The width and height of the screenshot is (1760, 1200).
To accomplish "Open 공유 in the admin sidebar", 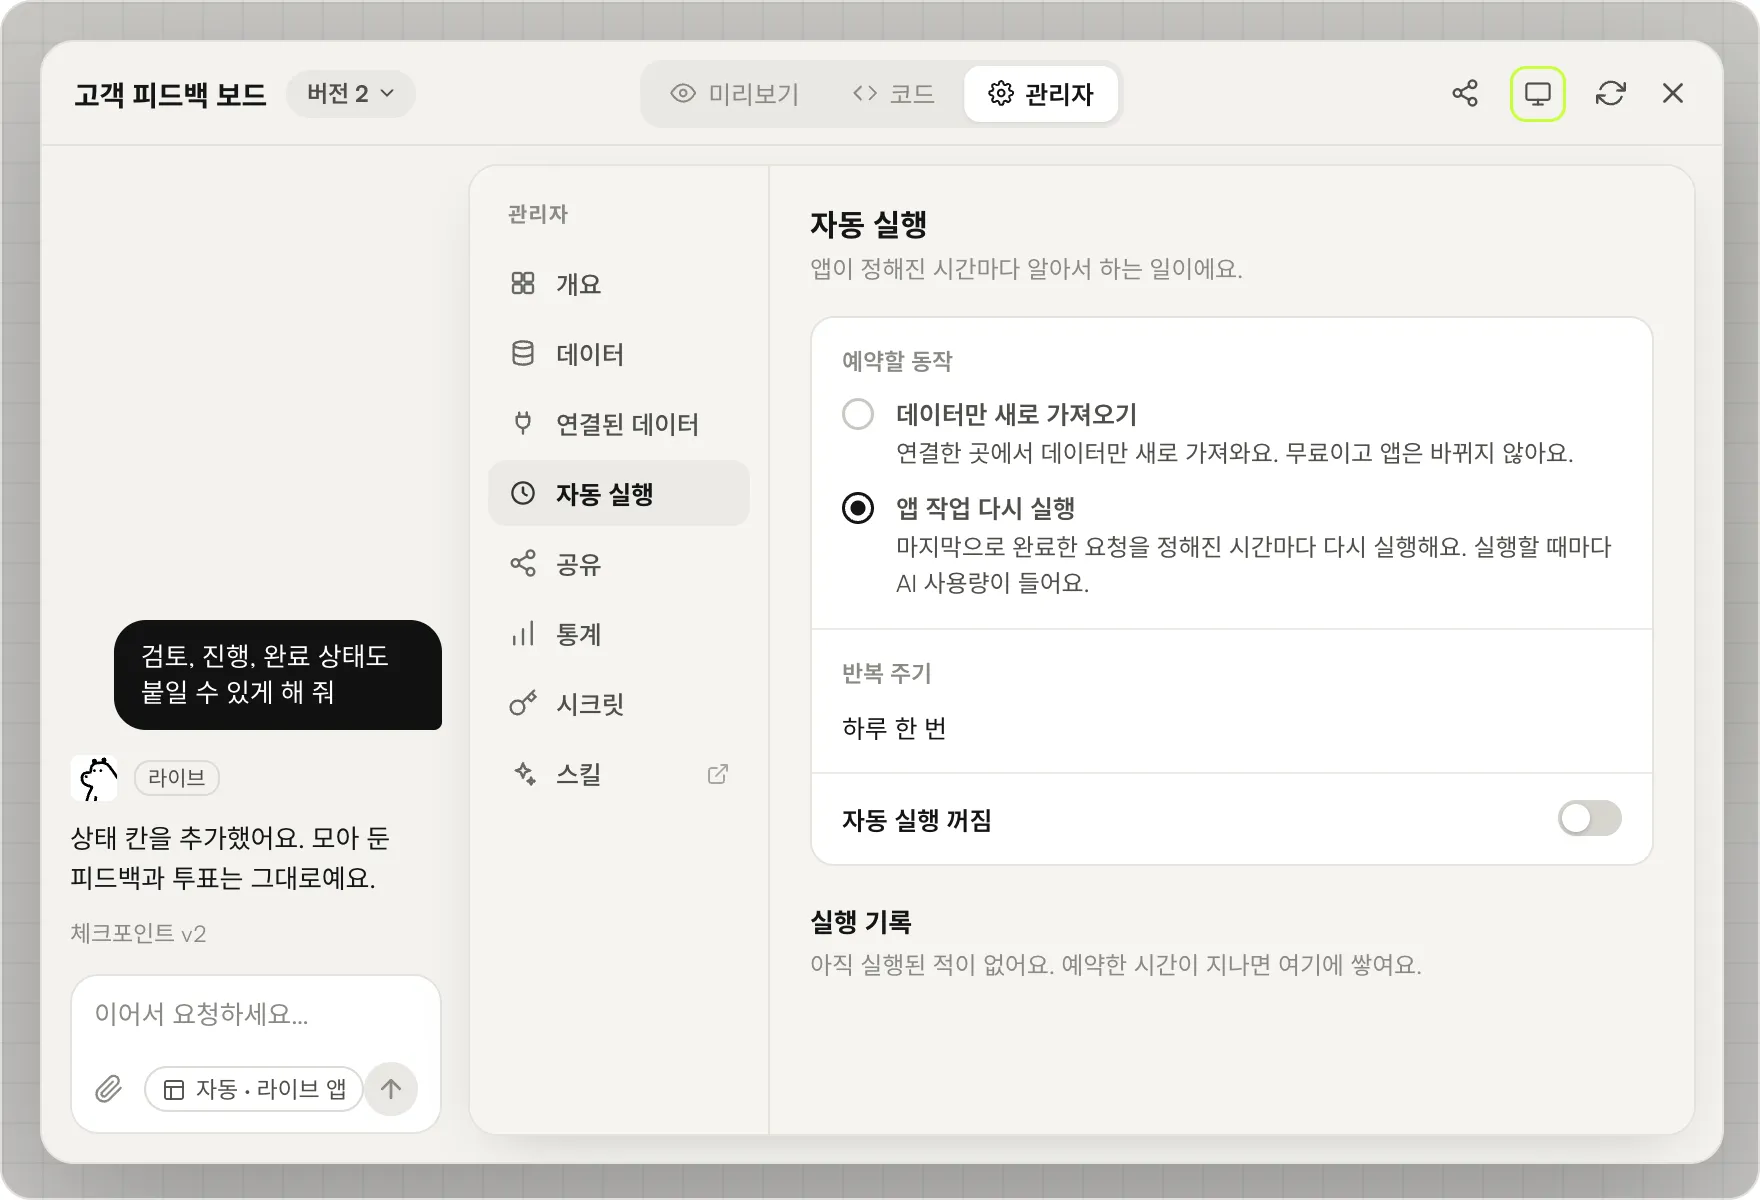I will click(x=619, y=564).
